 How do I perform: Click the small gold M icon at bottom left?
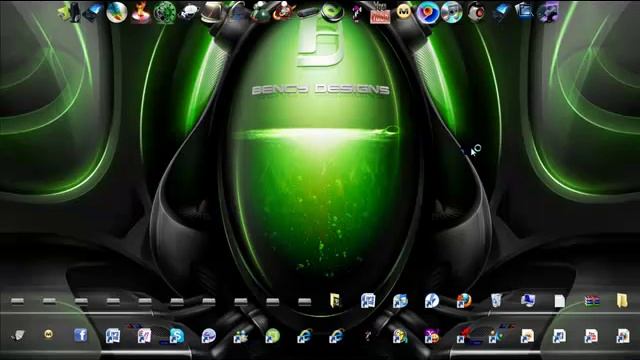(49, 335)
